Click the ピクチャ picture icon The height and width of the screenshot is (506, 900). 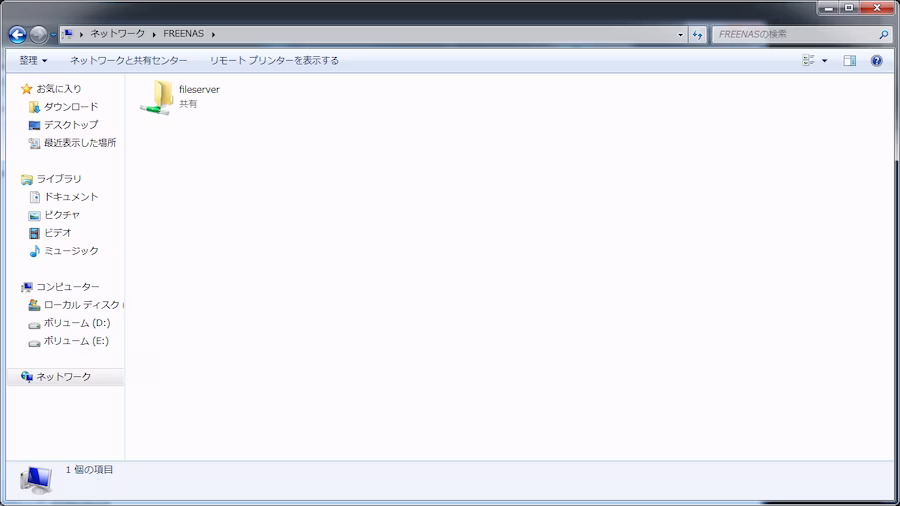[x=34, y=215]
